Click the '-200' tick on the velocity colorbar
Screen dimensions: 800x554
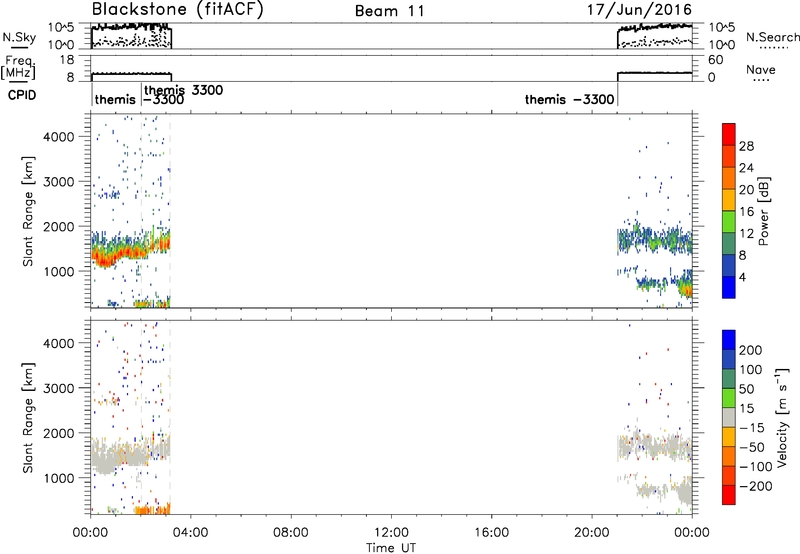pos(755,486)
